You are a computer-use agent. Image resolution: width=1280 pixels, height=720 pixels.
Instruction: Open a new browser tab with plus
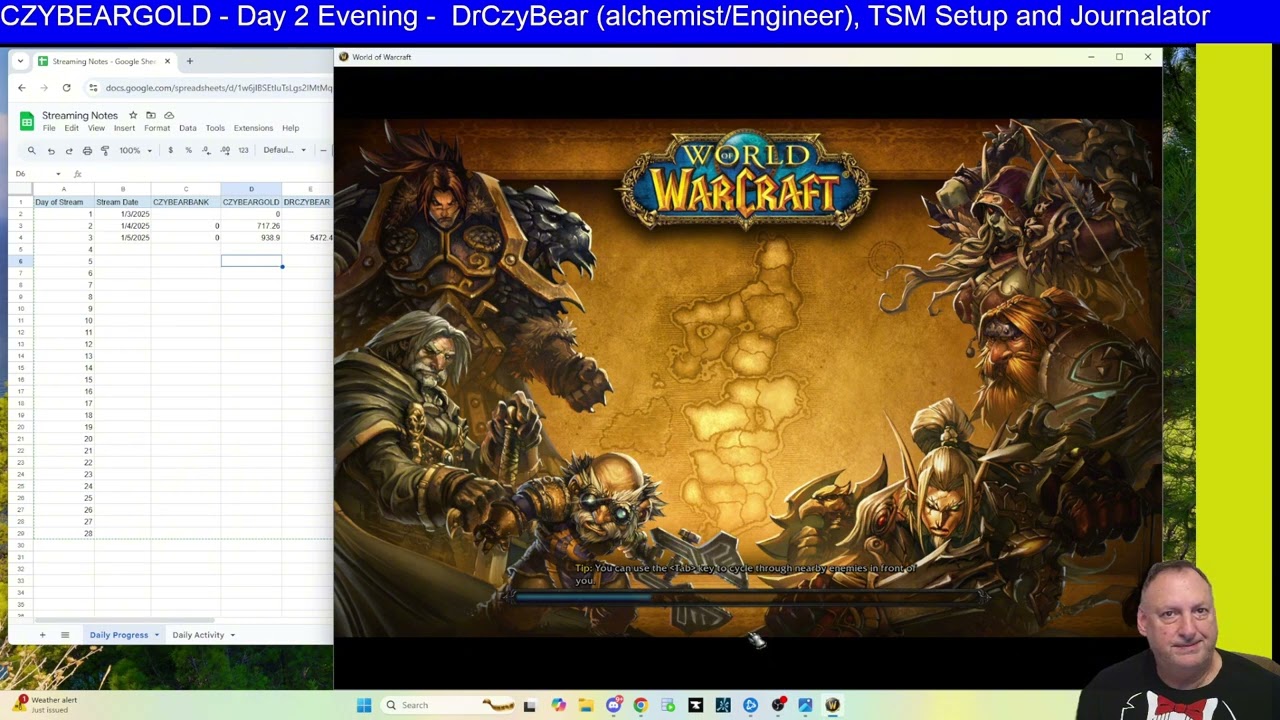click(189, 61)
